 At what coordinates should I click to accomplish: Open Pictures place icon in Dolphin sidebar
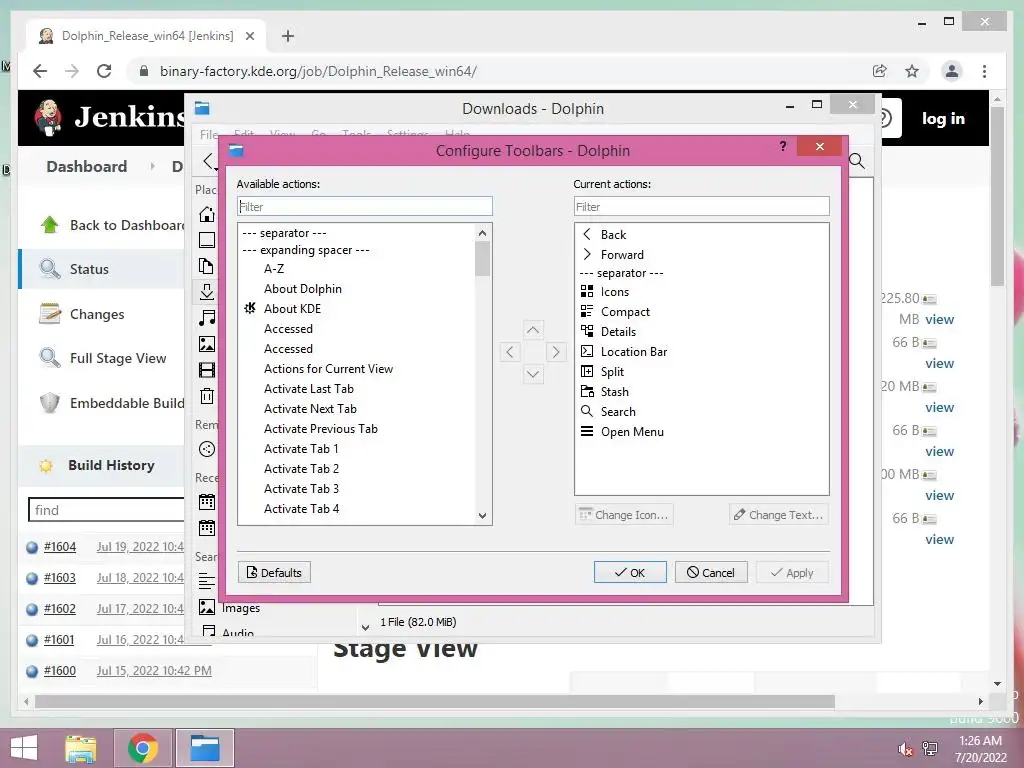207,344
